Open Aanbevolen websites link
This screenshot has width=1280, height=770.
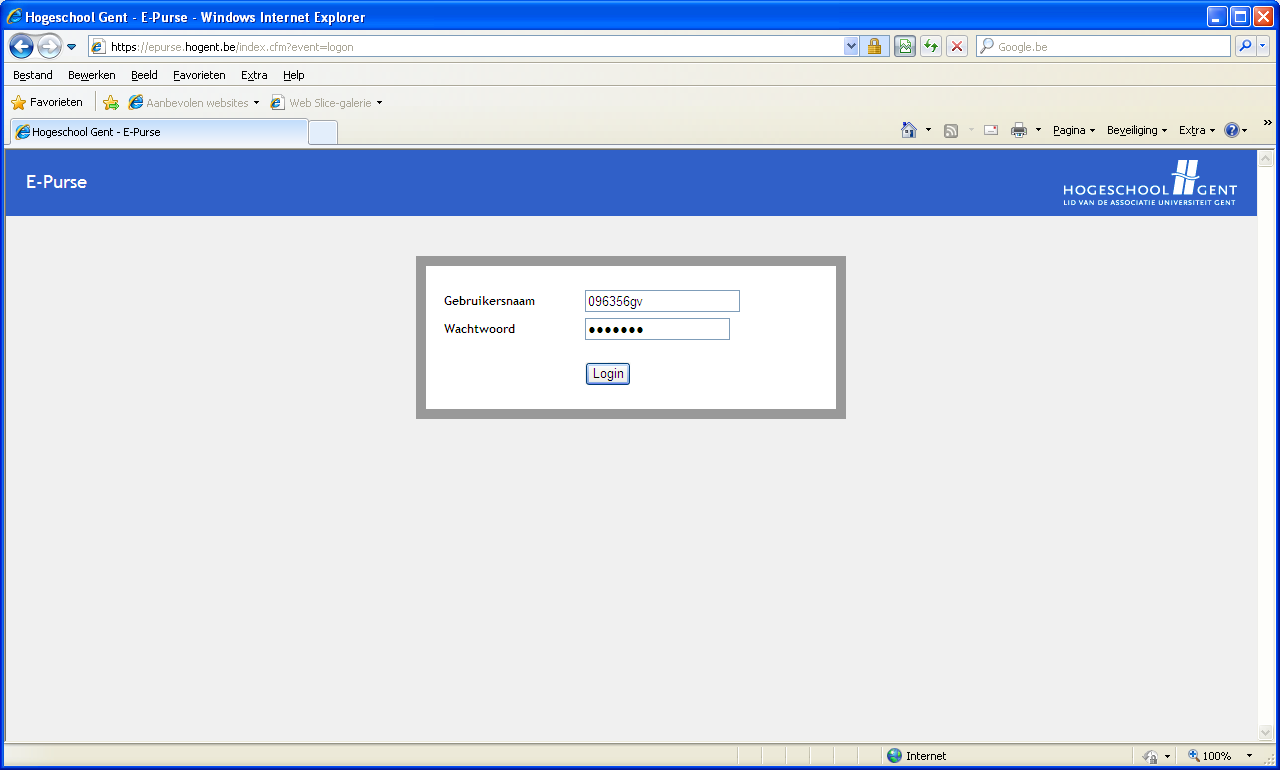pyautogui.click(x=194, y=102)
